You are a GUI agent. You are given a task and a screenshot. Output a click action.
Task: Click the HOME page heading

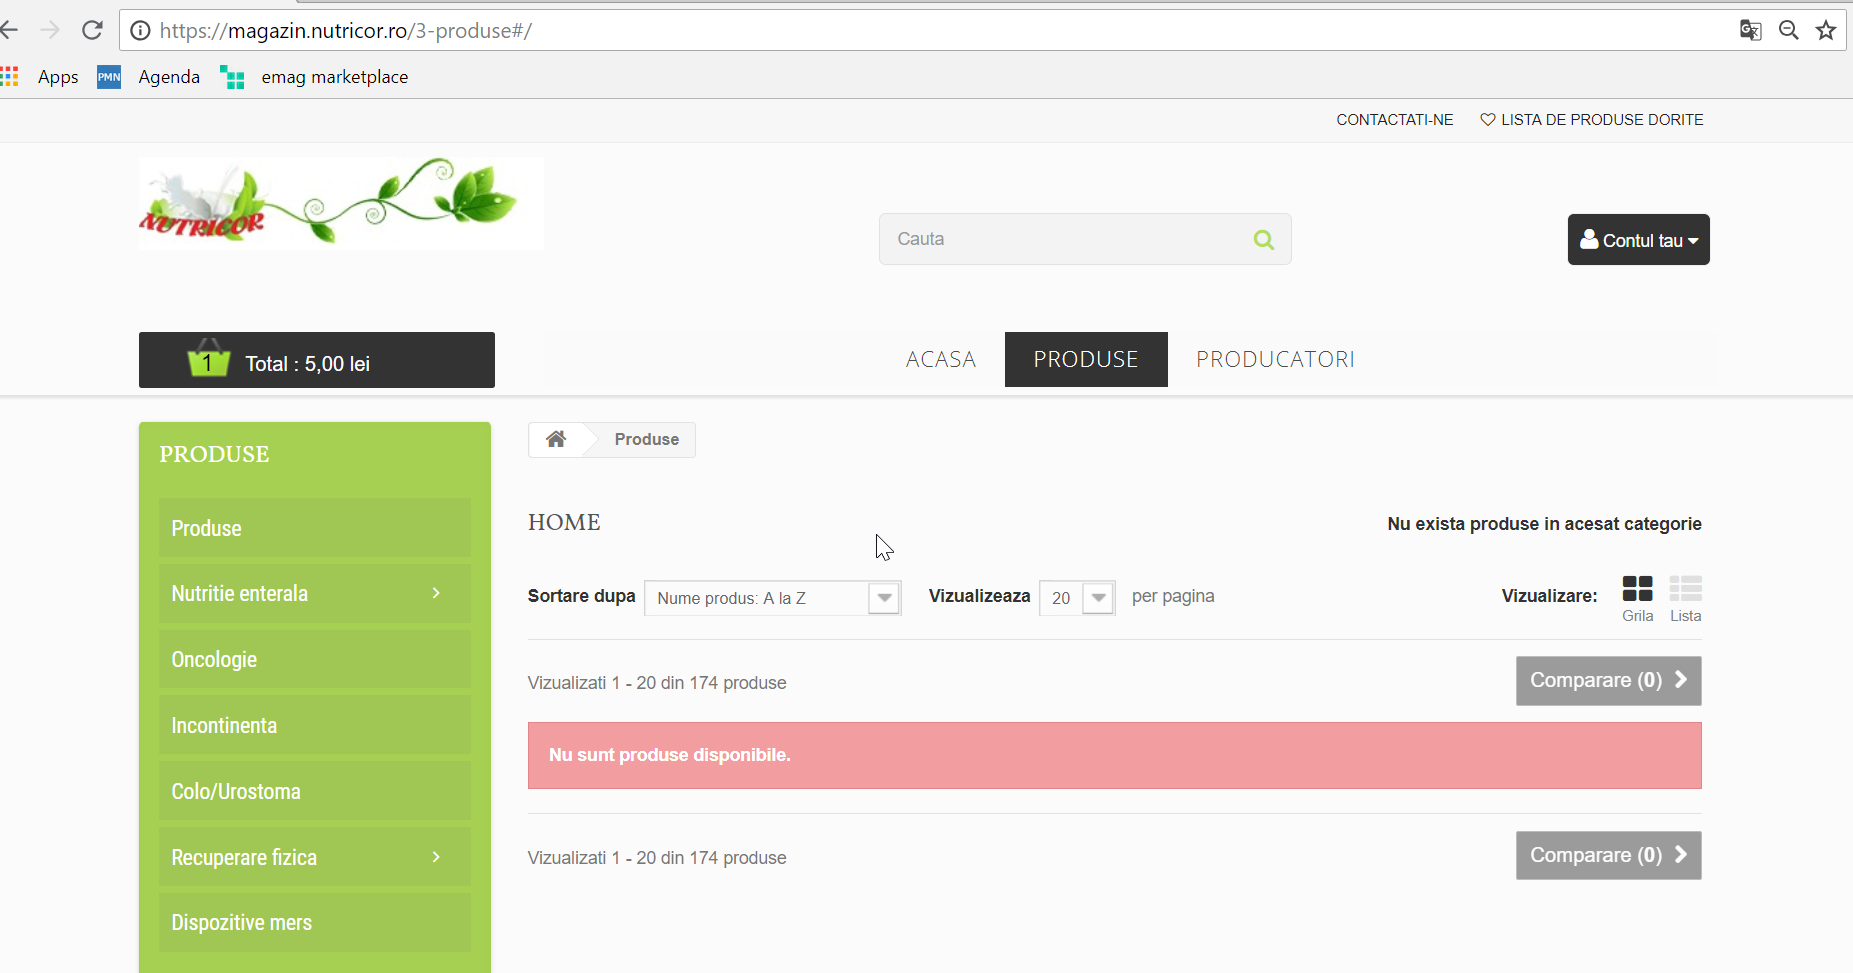click(x=564, y=522)
